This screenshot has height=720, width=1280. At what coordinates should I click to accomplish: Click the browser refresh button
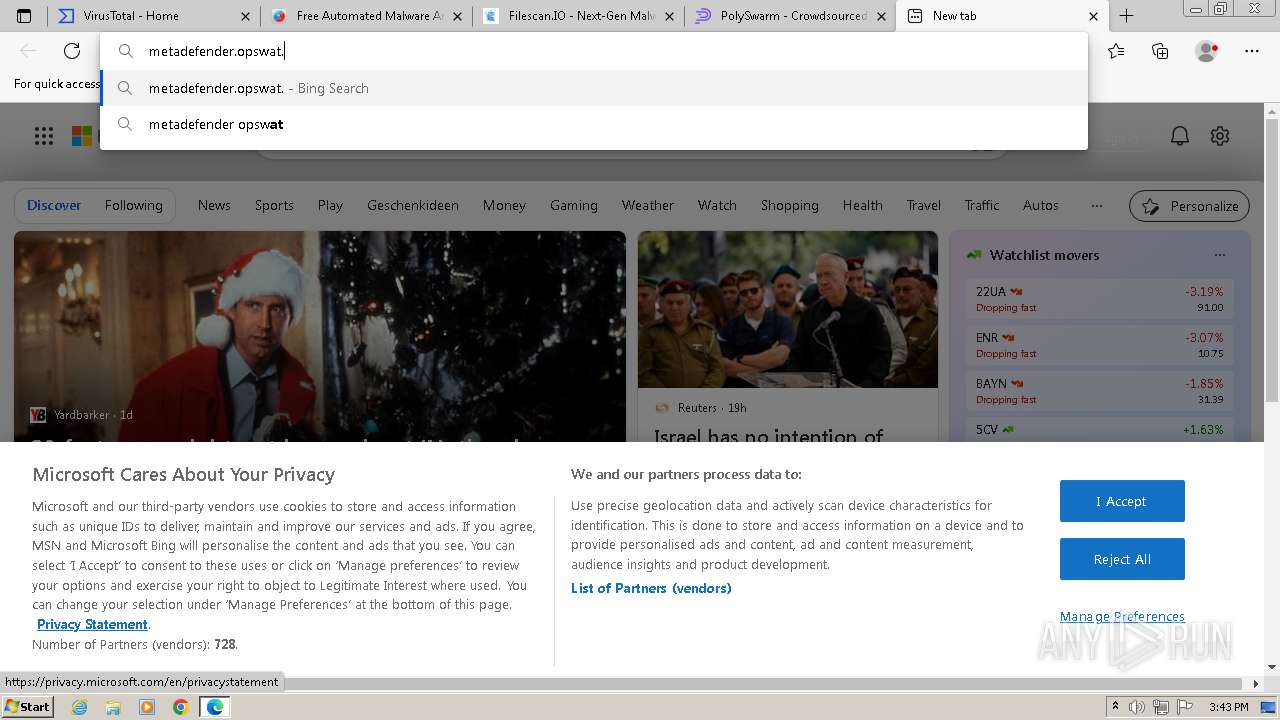(72, 51)
